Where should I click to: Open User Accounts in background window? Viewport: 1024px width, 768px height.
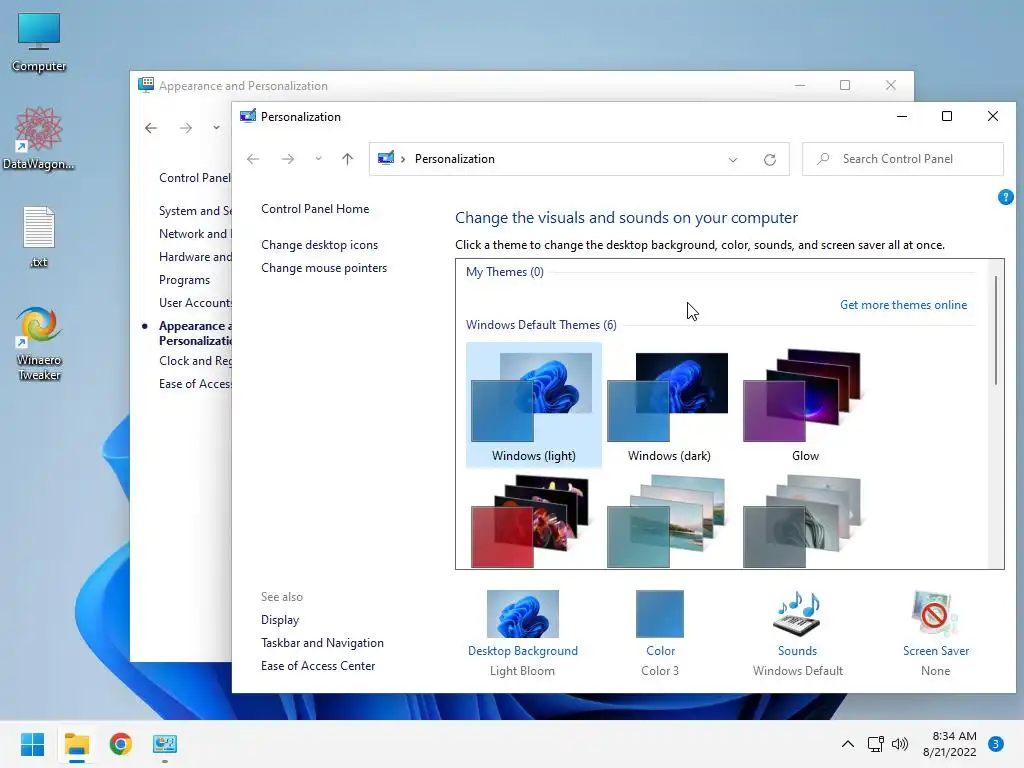195,302
